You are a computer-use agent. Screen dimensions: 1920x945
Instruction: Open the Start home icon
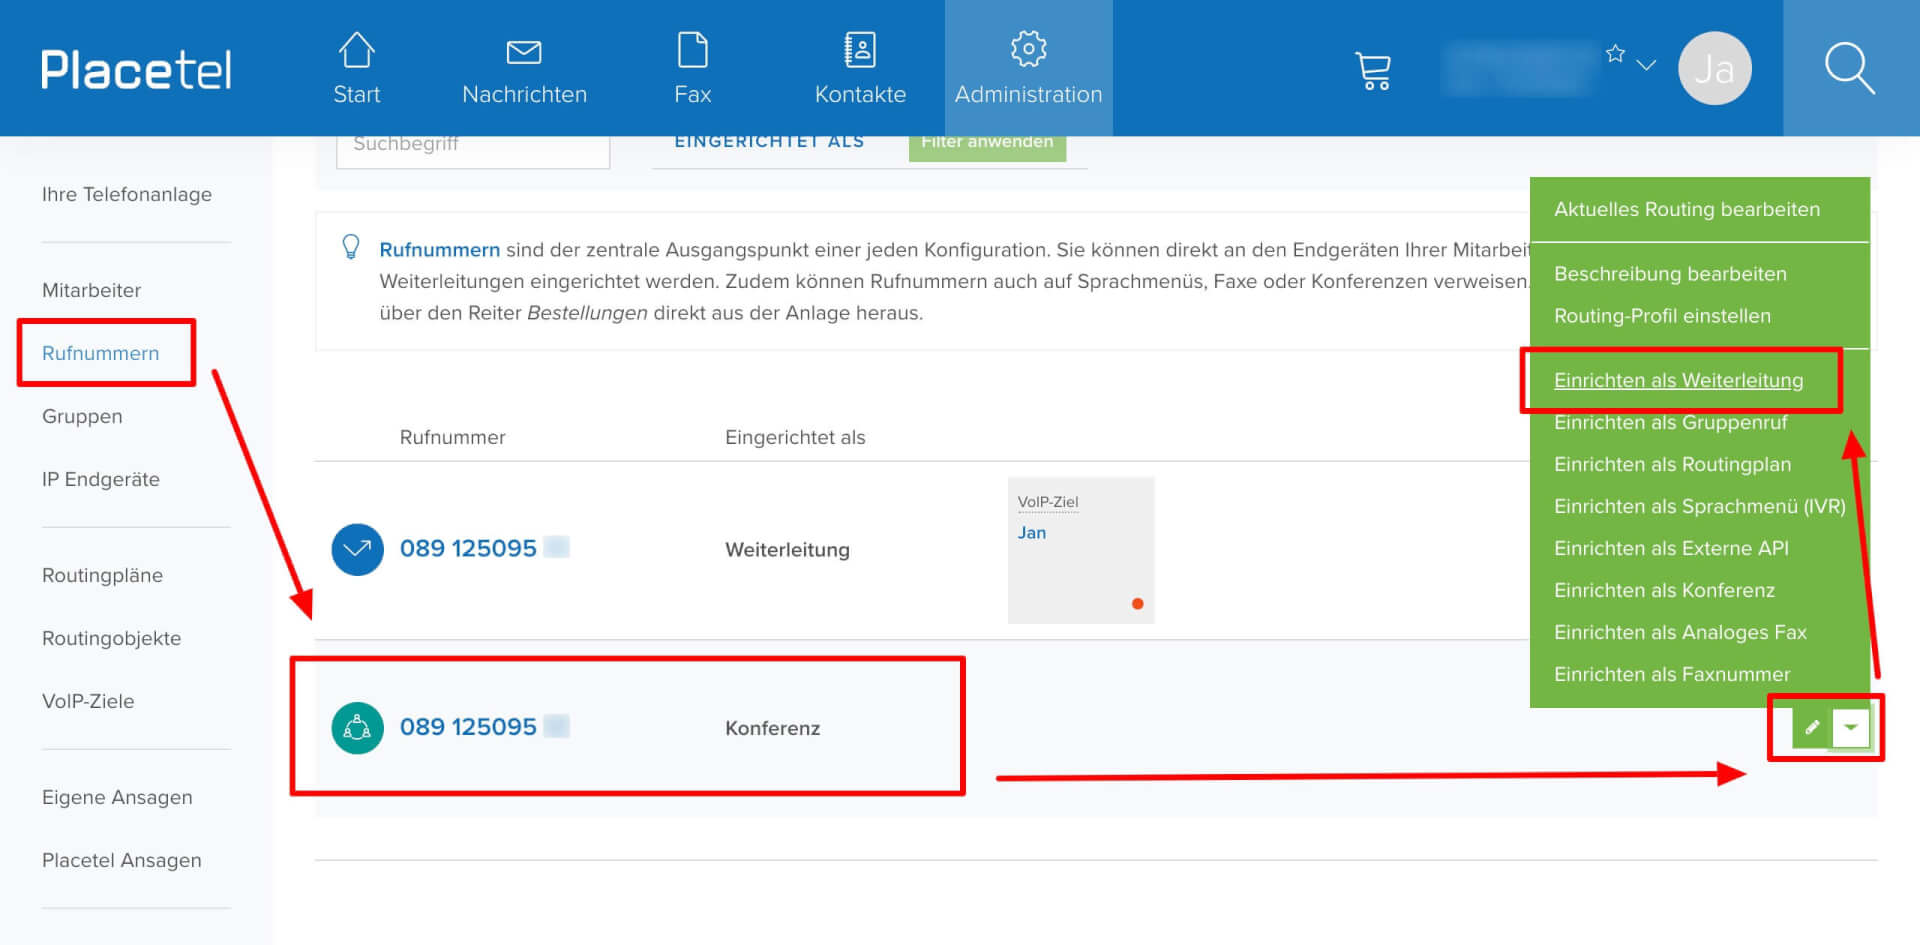pos(356,50)
